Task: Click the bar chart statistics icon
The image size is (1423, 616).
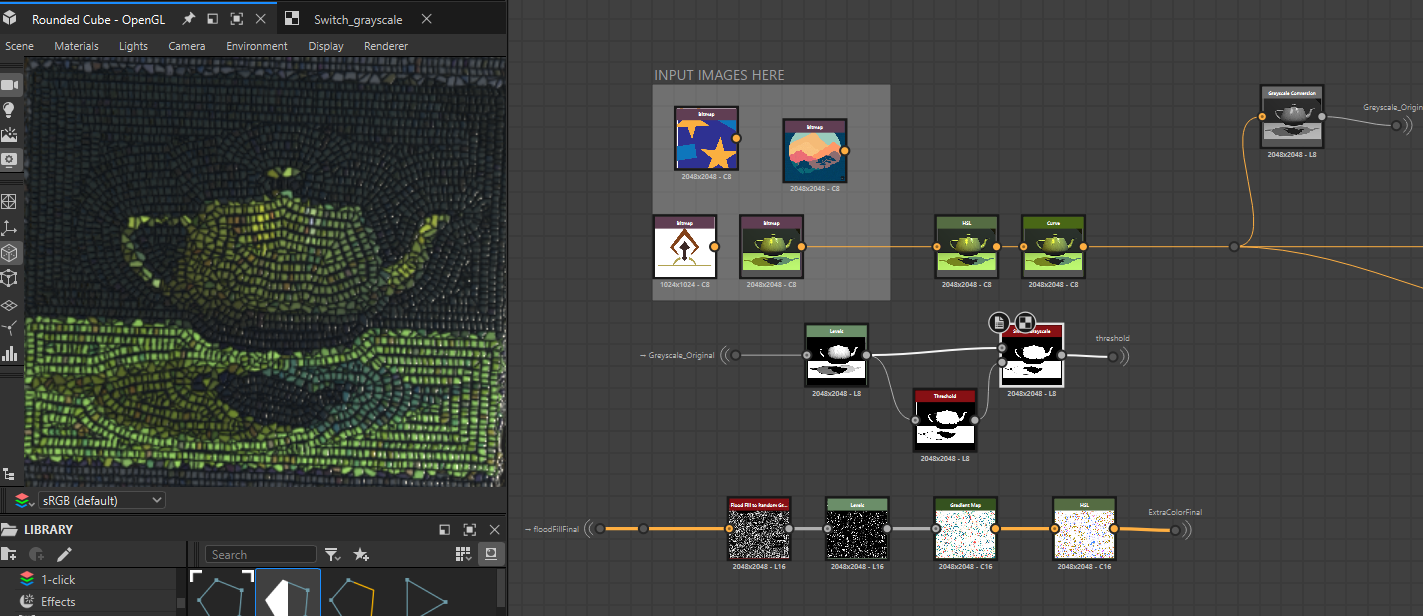Action: click(x=10, y=353)
